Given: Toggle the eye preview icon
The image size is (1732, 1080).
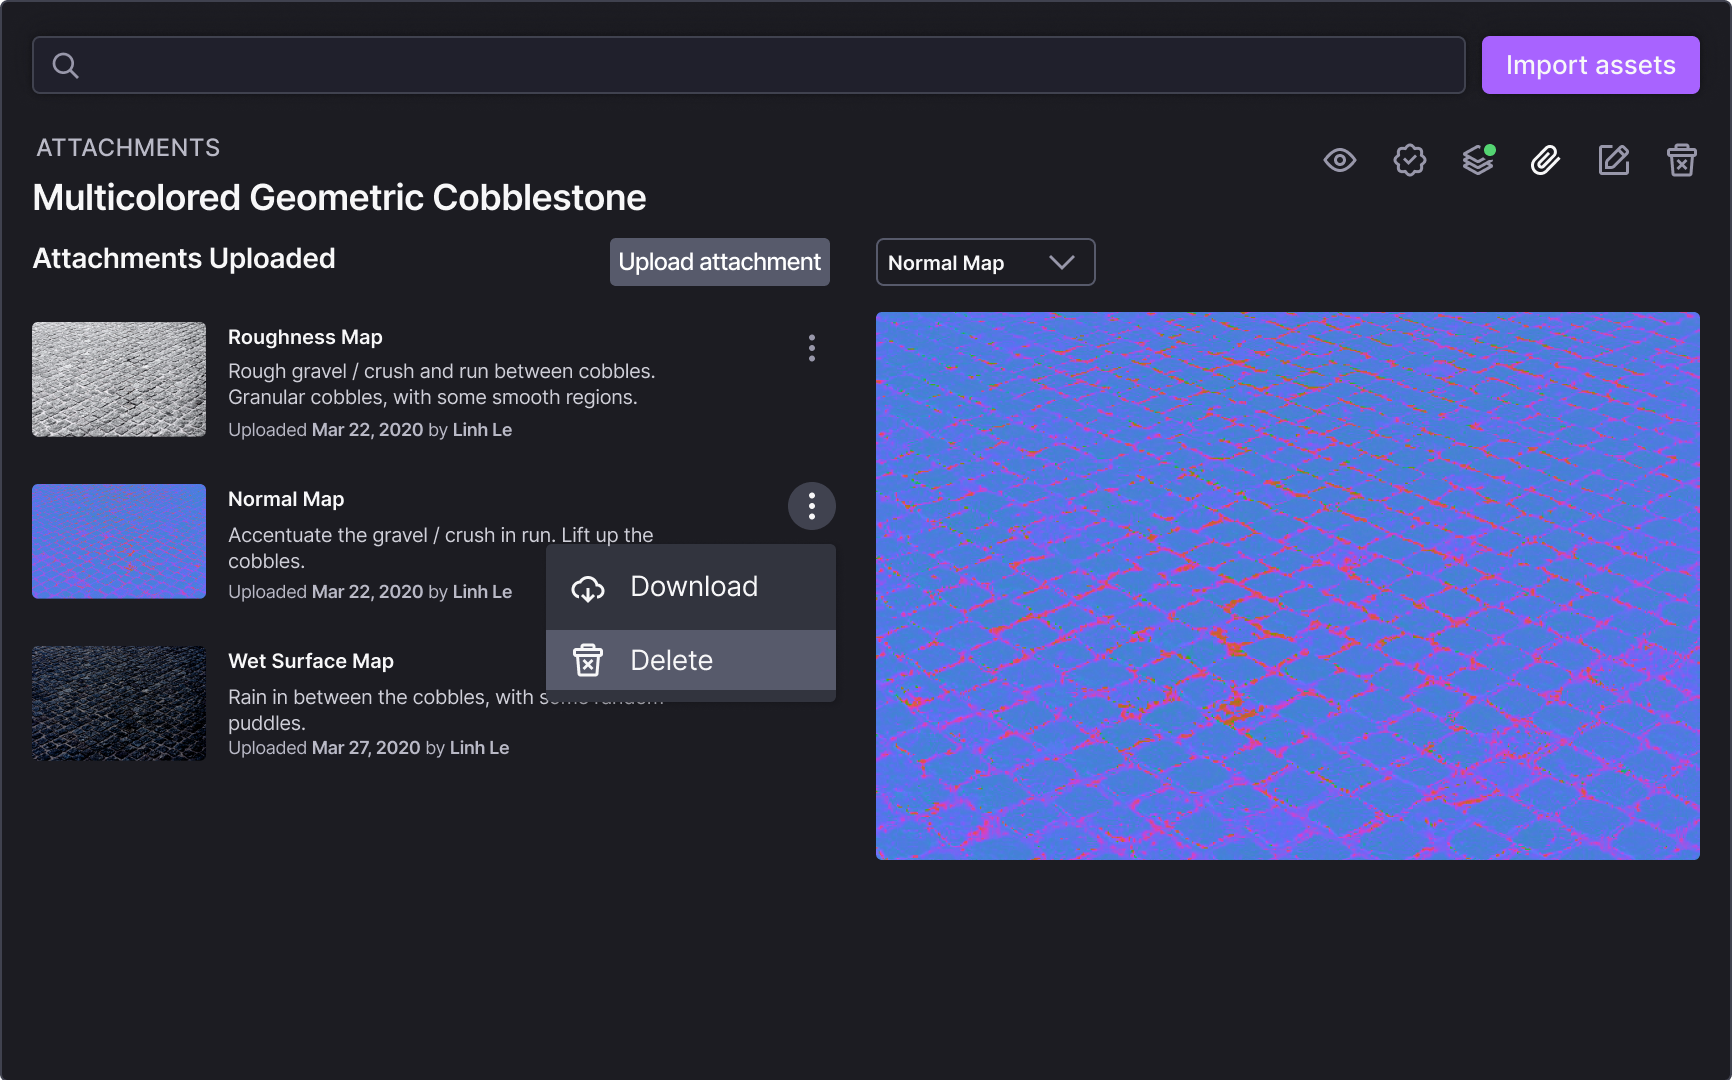Looking at the screenshot, I should (1340, 160).
